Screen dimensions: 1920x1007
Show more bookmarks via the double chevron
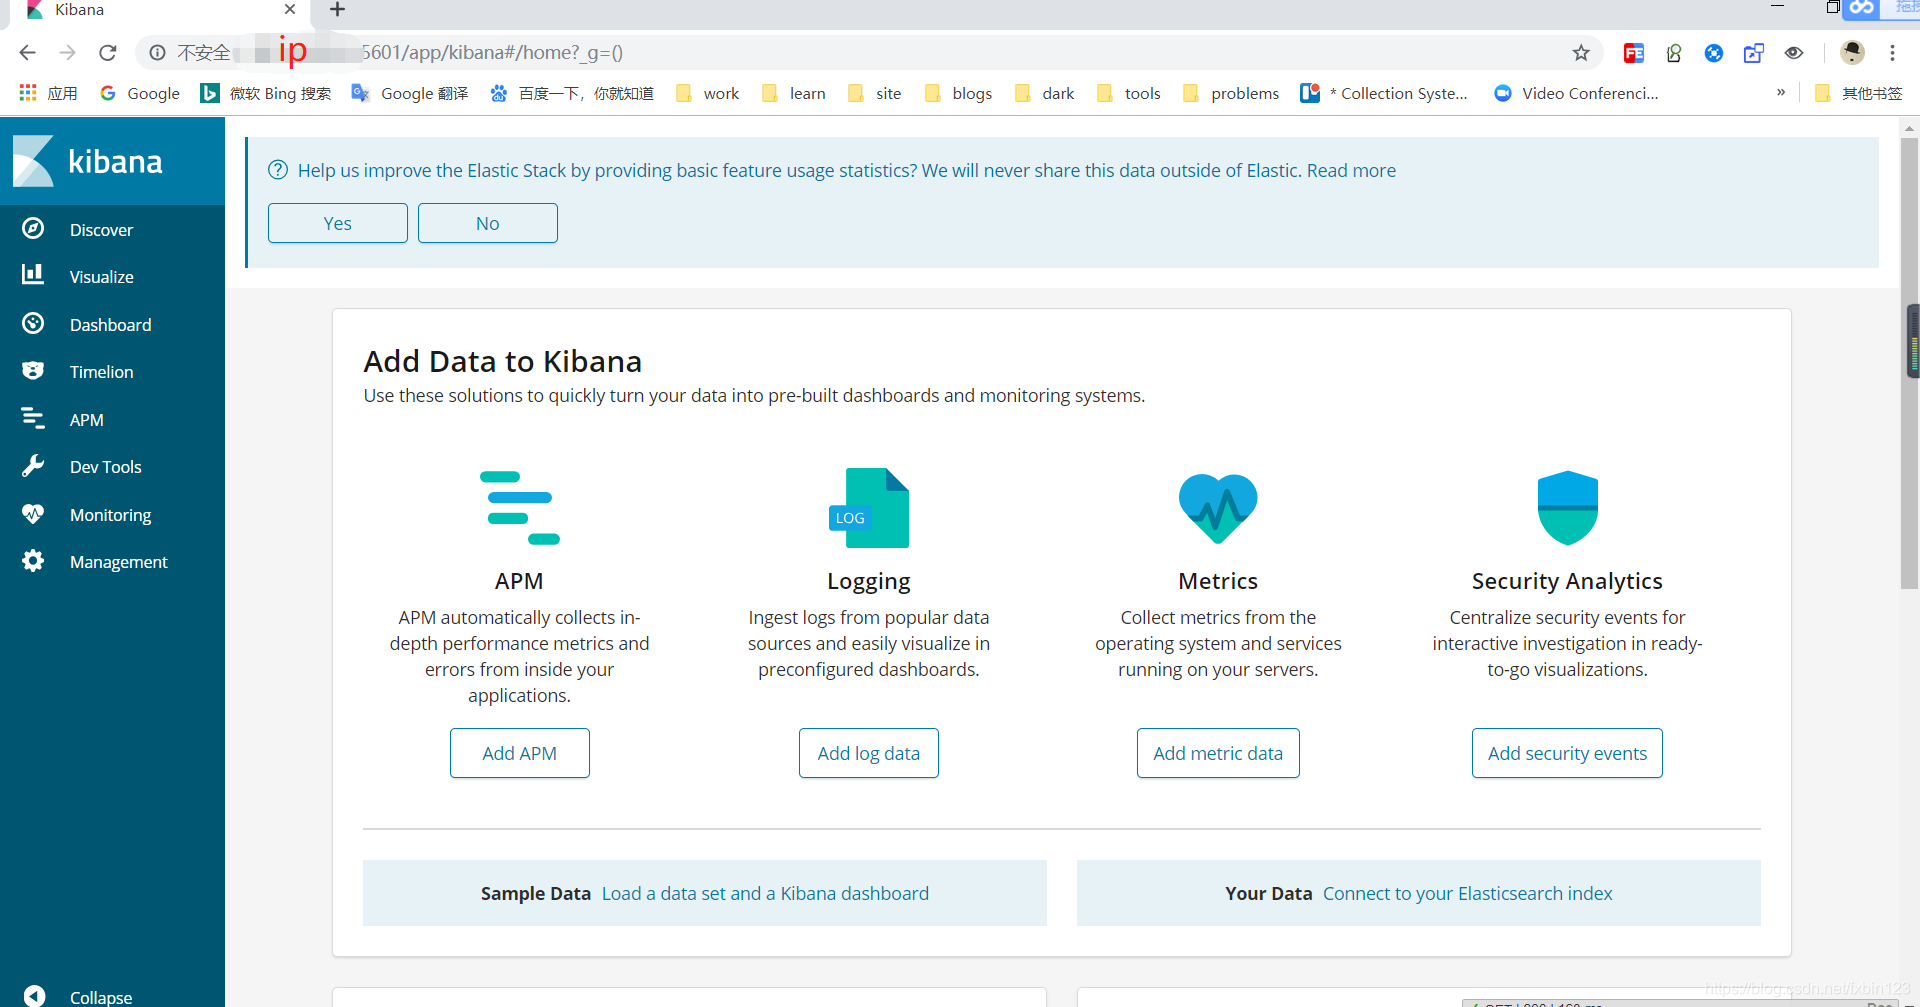1781,93
